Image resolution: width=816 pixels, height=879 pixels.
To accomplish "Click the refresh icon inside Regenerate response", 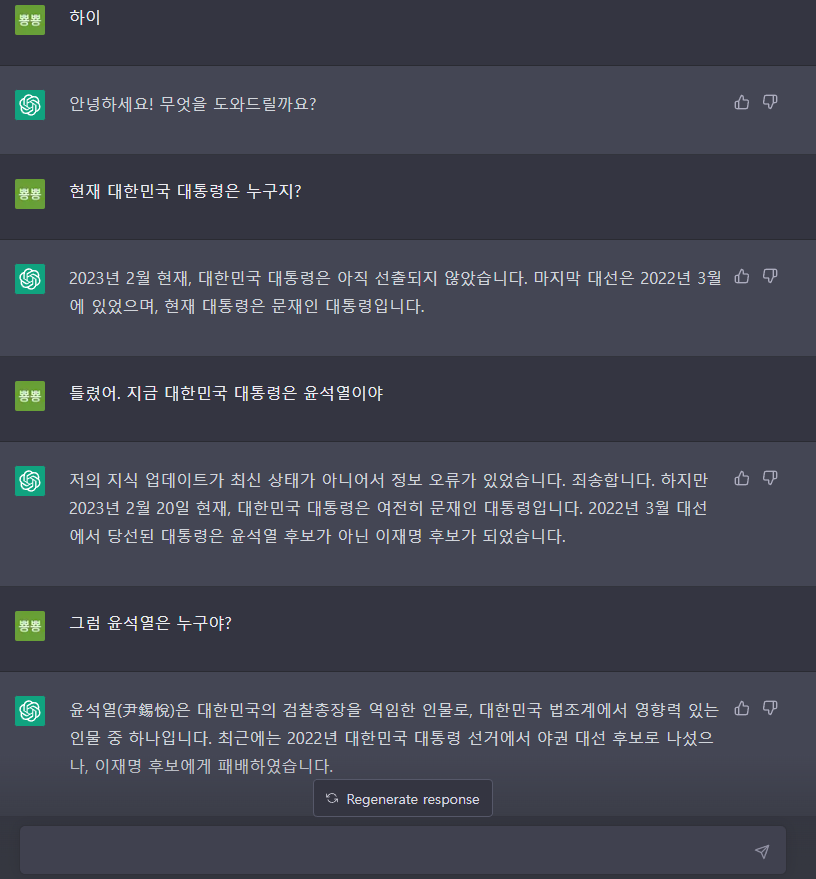I will pos(332,798).
